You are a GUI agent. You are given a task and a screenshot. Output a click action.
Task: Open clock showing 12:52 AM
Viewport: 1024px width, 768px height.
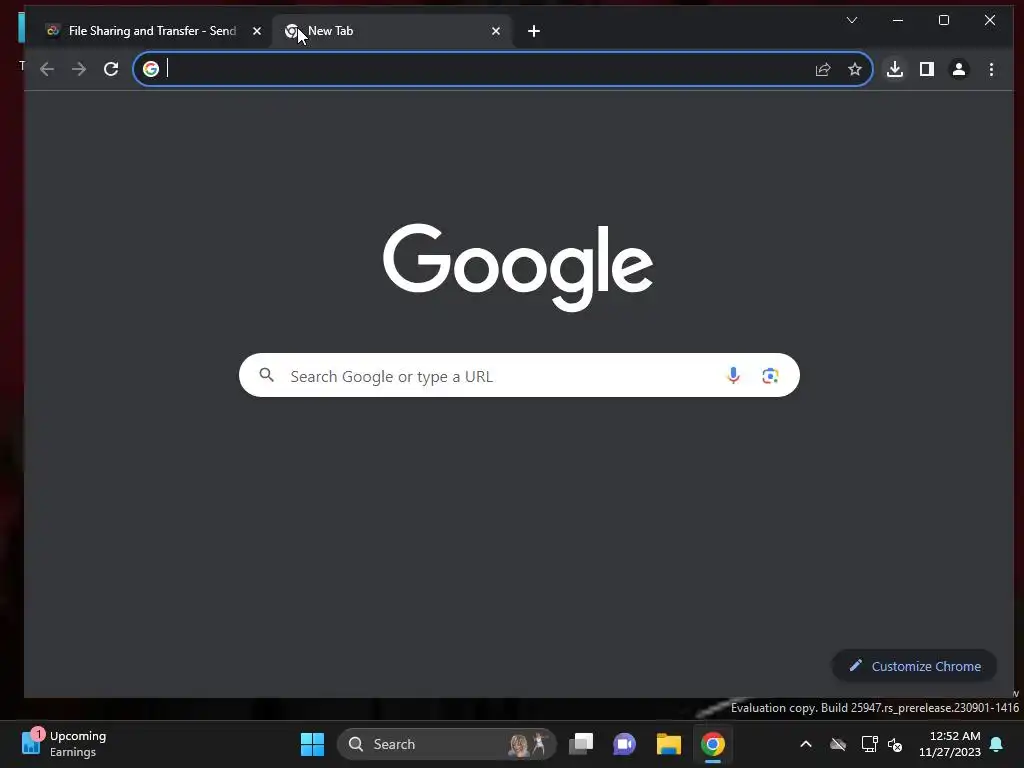click(x=950, y=744)
